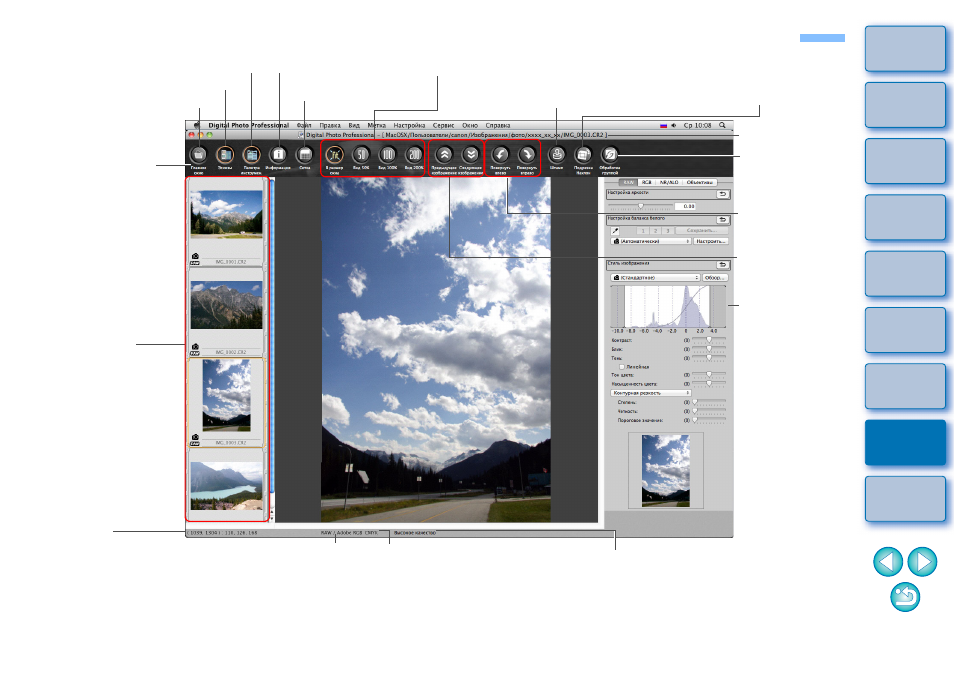The width and height of the screenshot is (954, 674).
Task: Click the tone curve histogram graph
Action: (668, 307)
